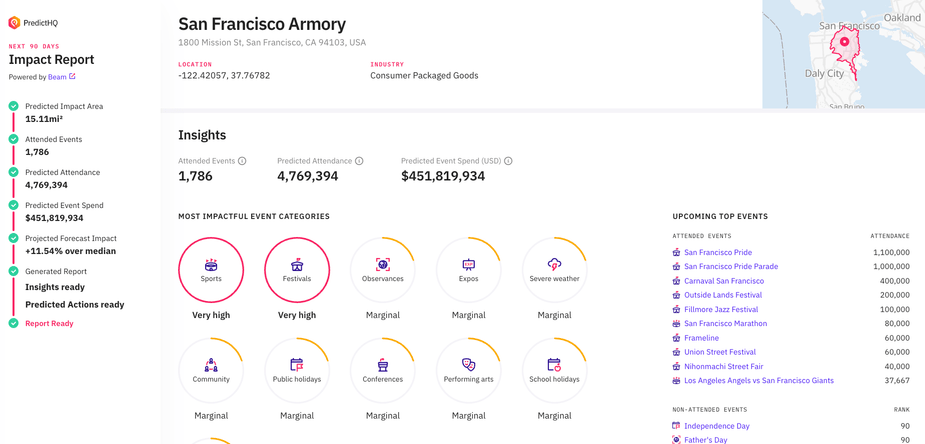Viewport: 925px width, 444px height.
Task: Click Predicted Actions ready text
Action: pos(75,305)
